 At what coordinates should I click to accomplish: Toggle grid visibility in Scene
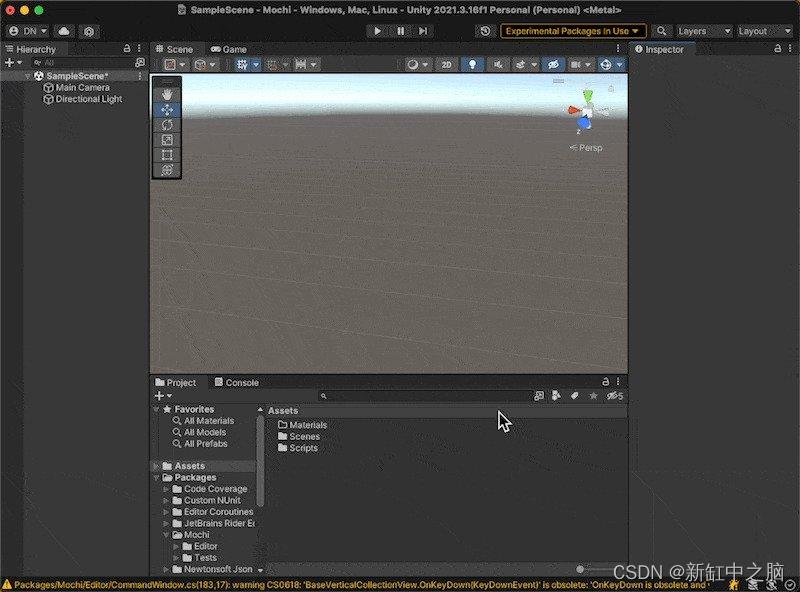point(242,65)
